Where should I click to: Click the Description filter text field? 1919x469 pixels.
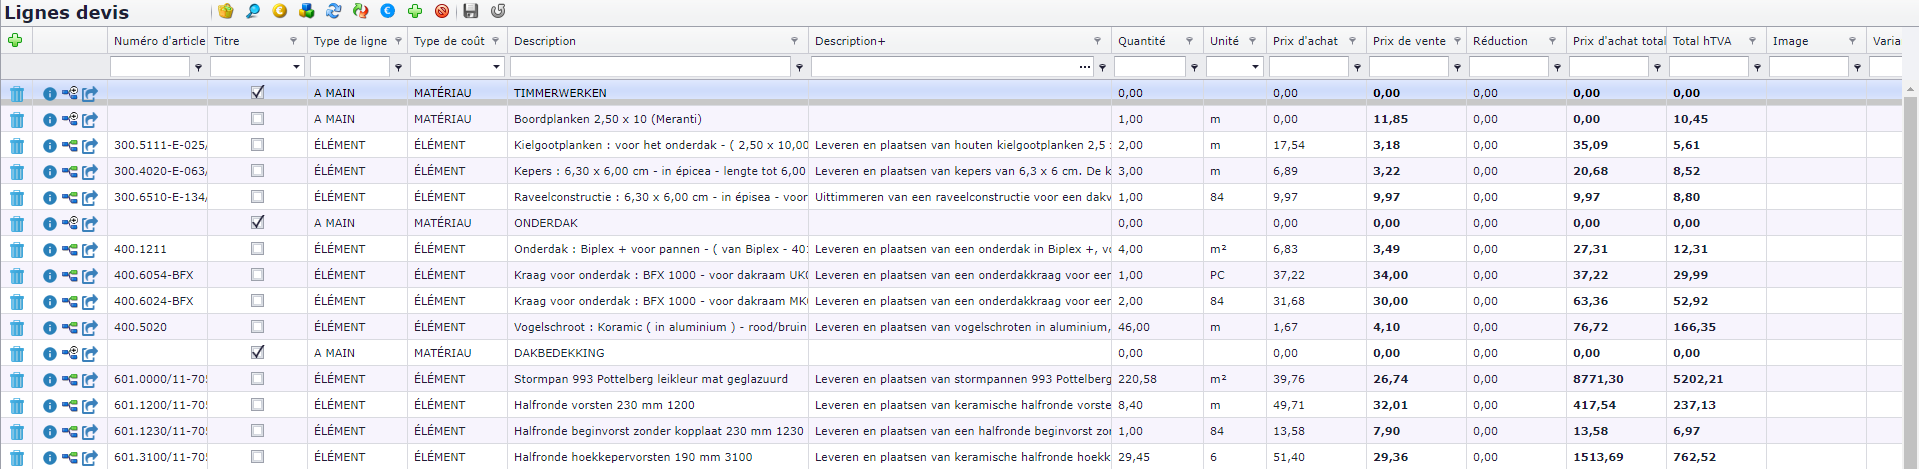[x=650, y=67]
